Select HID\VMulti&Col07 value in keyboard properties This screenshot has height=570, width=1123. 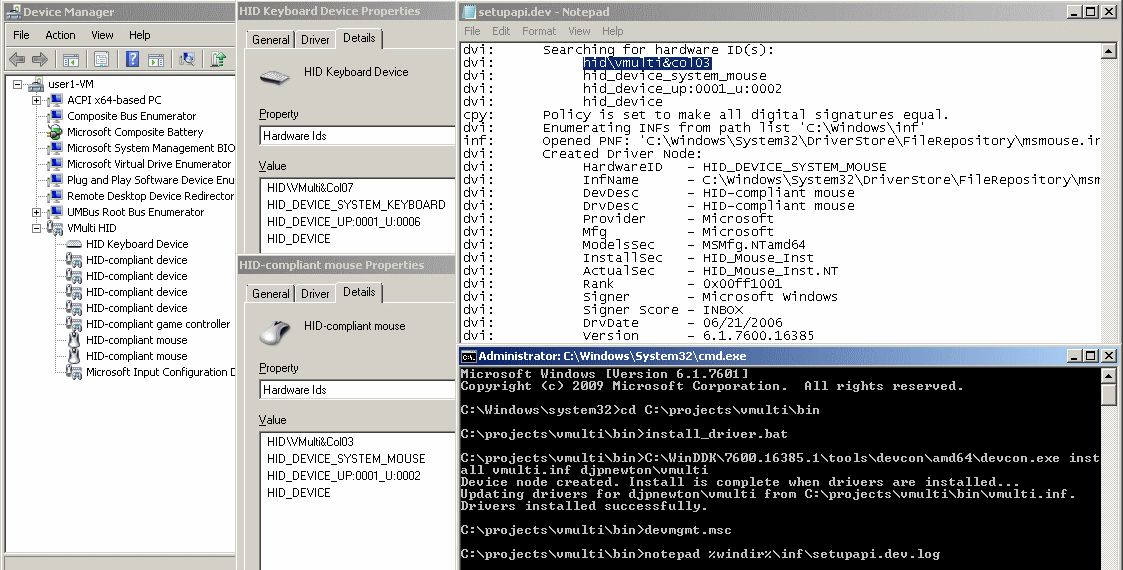click(310, 188)
